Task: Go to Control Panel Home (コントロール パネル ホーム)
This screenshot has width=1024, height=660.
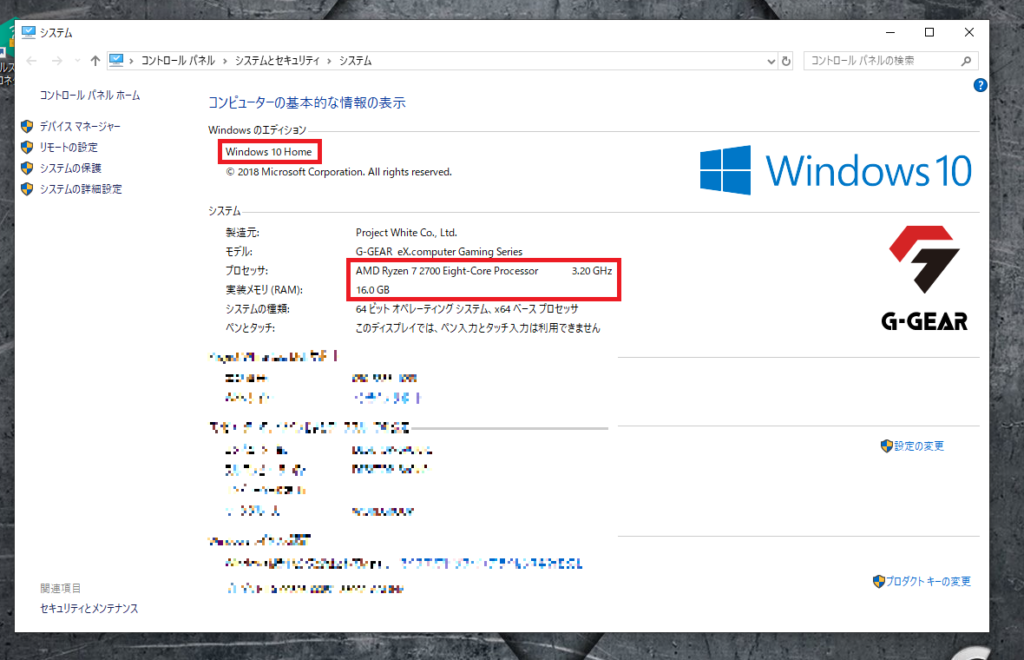Action: pos(89,95)
